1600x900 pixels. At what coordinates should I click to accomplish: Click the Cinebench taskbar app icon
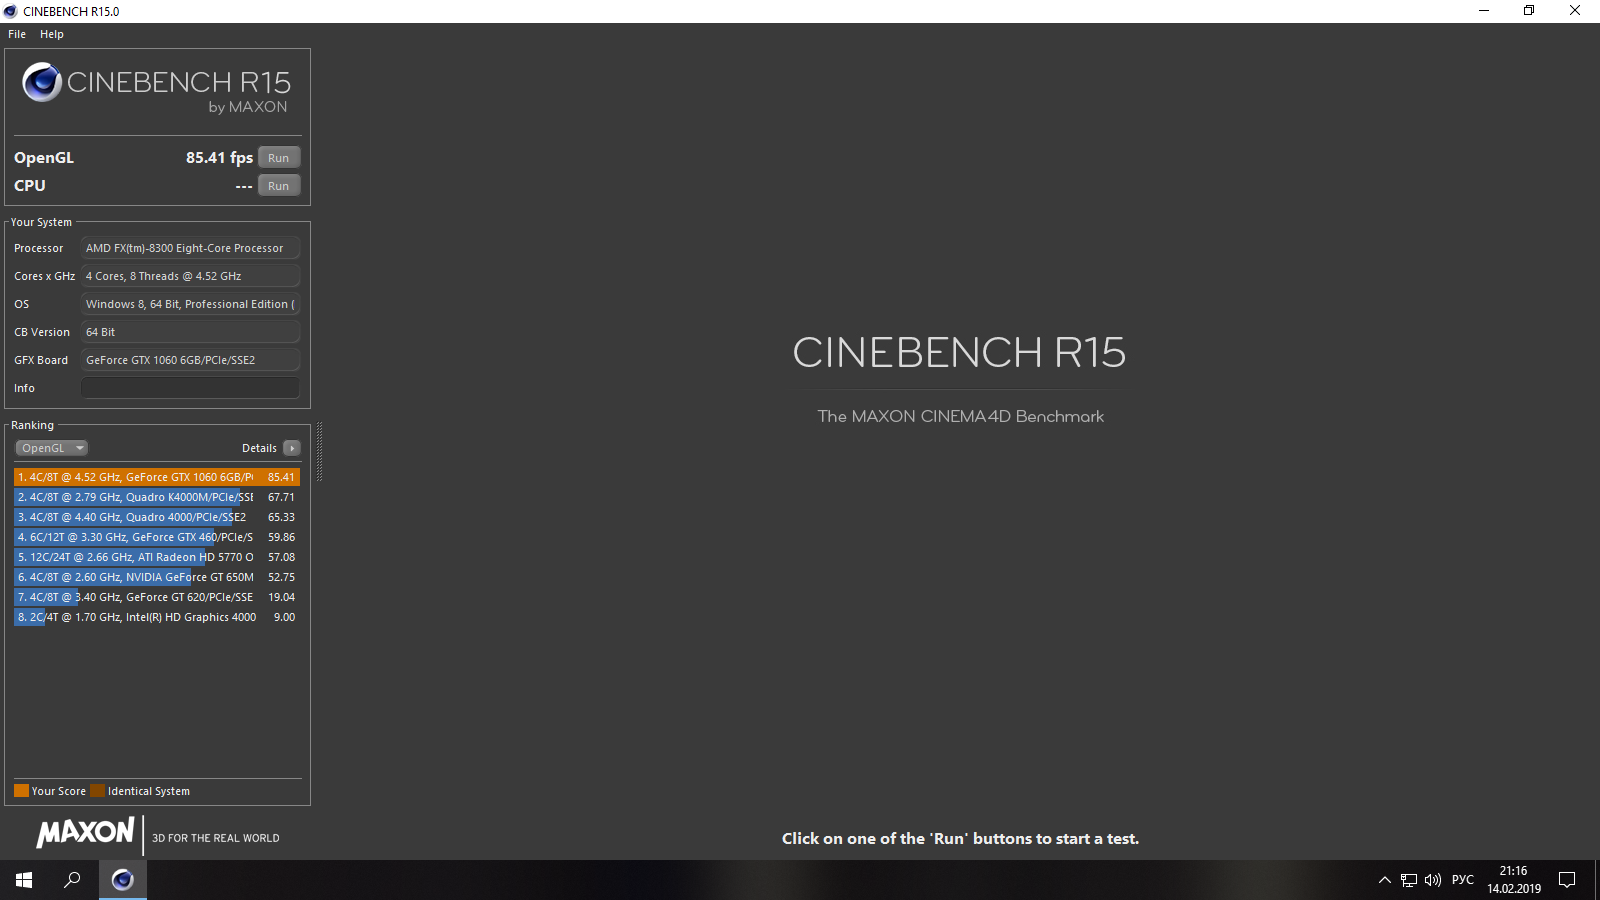(123, 880)
